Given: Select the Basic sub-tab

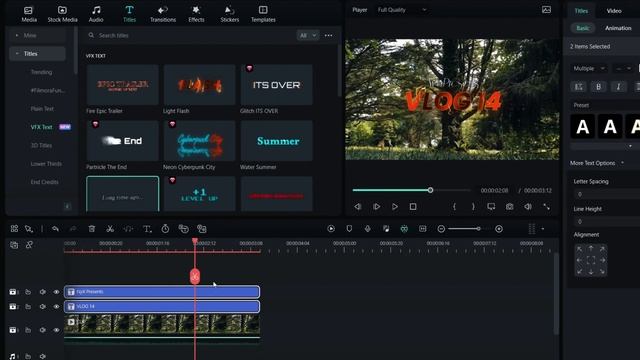Looking at the screenshot, I should tap(582, 28).
